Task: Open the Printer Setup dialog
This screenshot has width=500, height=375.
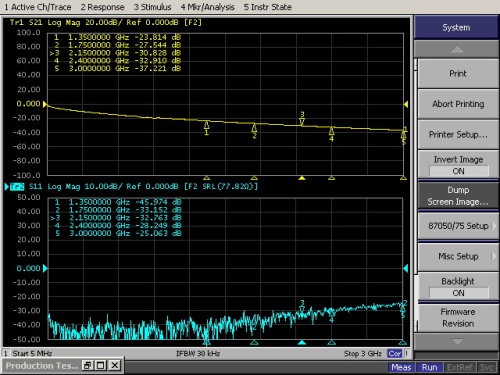Action: click(458, 135)
